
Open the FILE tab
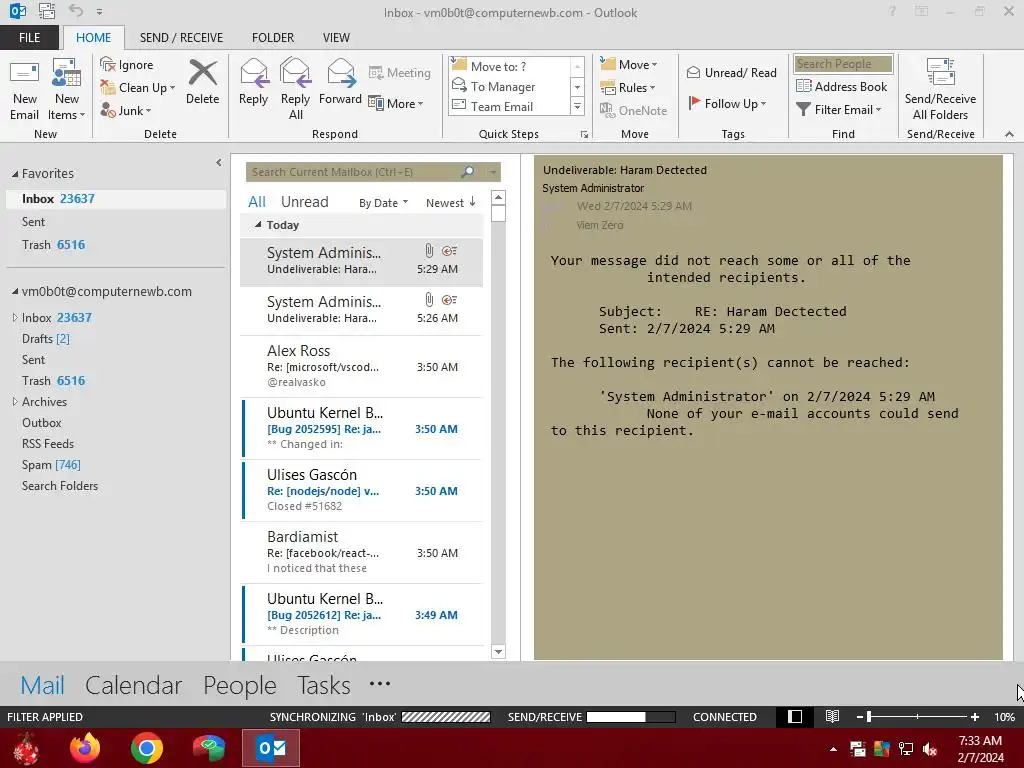click(29, 37)
